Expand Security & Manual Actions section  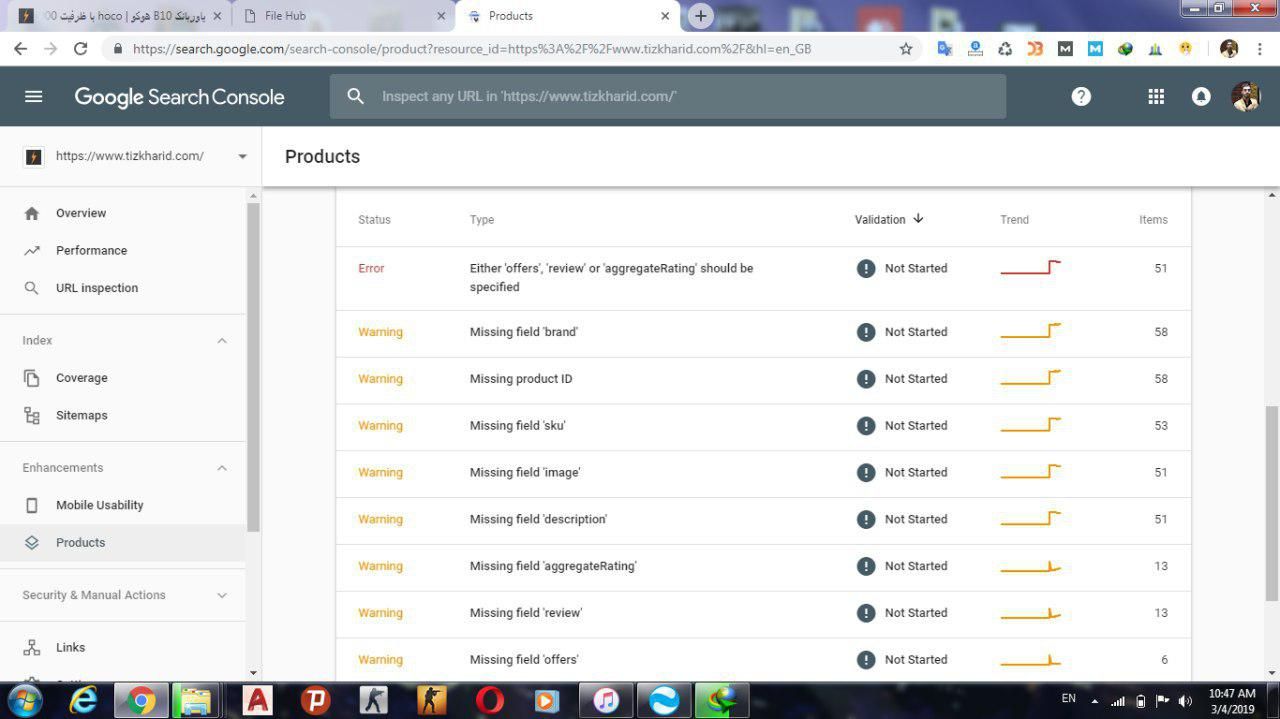coord(222,595)
